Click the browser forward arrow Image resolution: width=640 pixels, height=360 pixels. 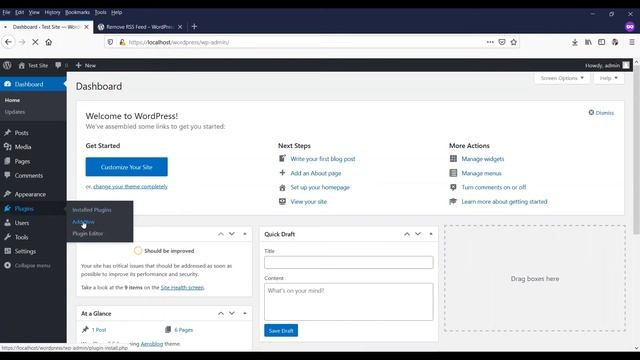22,42
